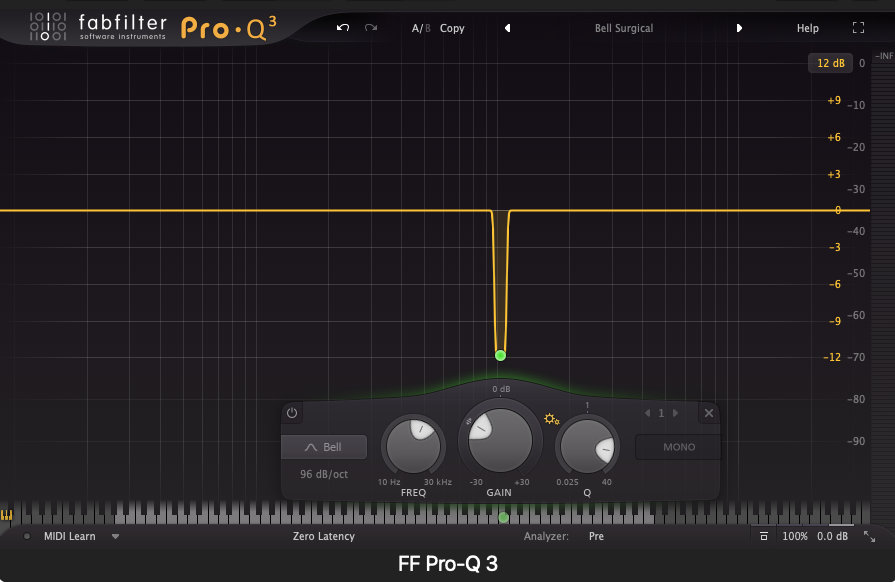The height and width of the screenshot is (582, 895).
Task: Toggle the A/B comparison state
Action: click(x=421, y=28)
